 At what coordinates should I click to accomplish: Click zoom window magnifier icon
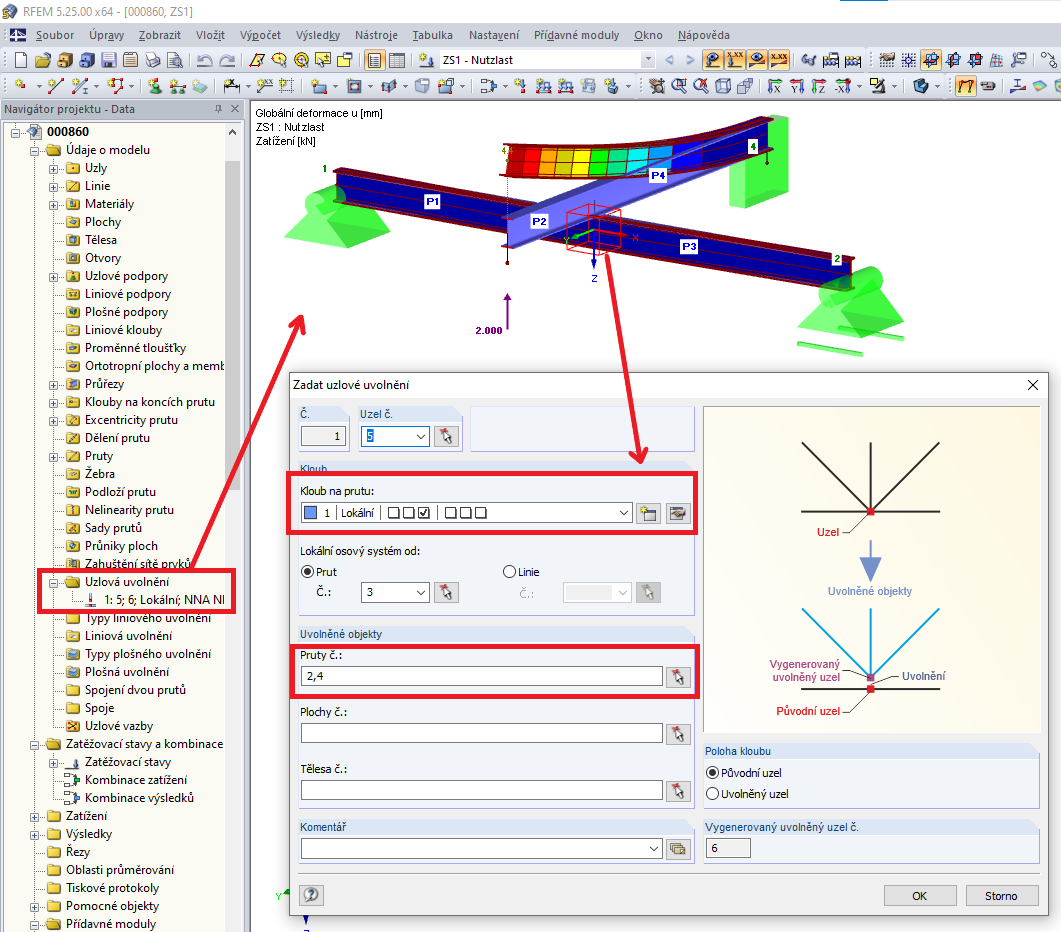(x=679, y=86)
